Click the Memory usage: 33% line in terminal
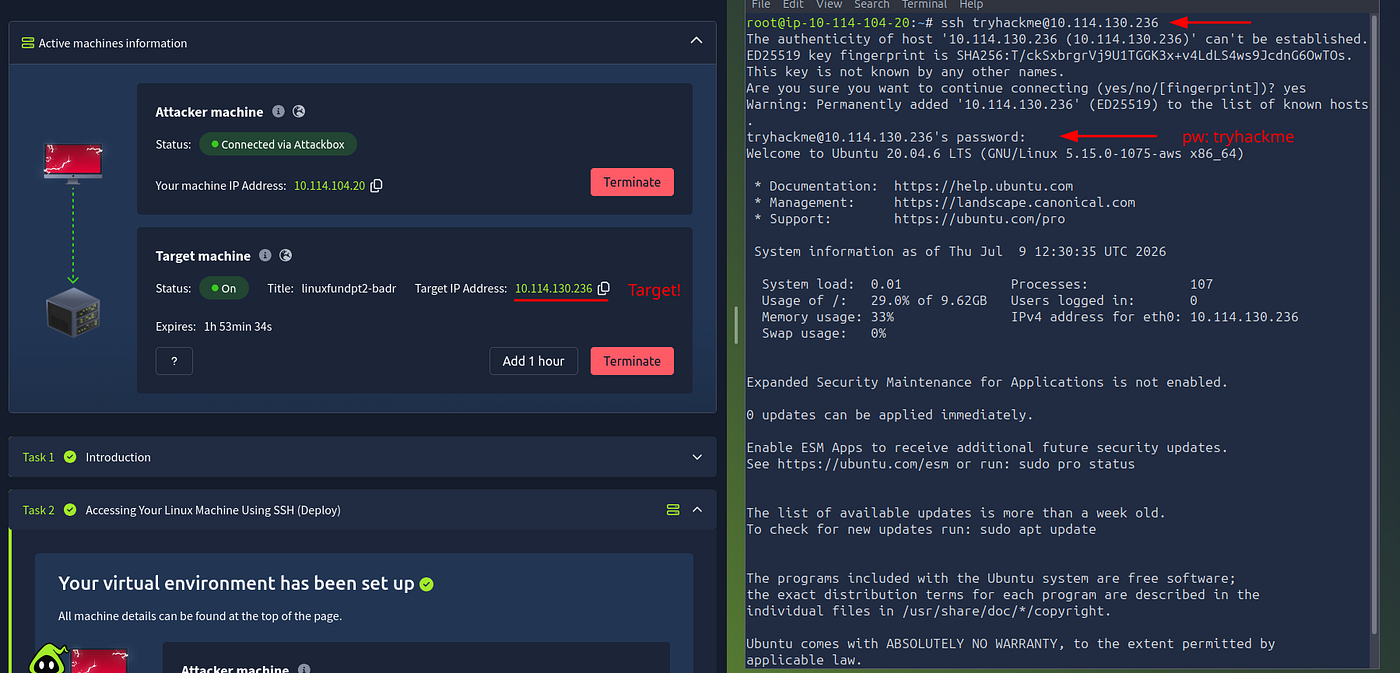1400x673 pixels. 828,316
